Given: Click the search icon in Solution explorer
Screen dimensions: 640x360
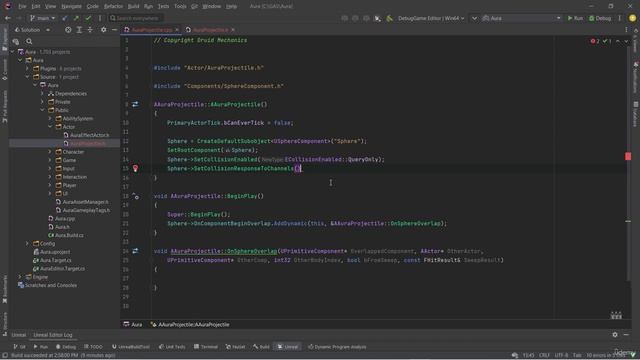Looking at the screenshot, I should coord(29,41).
